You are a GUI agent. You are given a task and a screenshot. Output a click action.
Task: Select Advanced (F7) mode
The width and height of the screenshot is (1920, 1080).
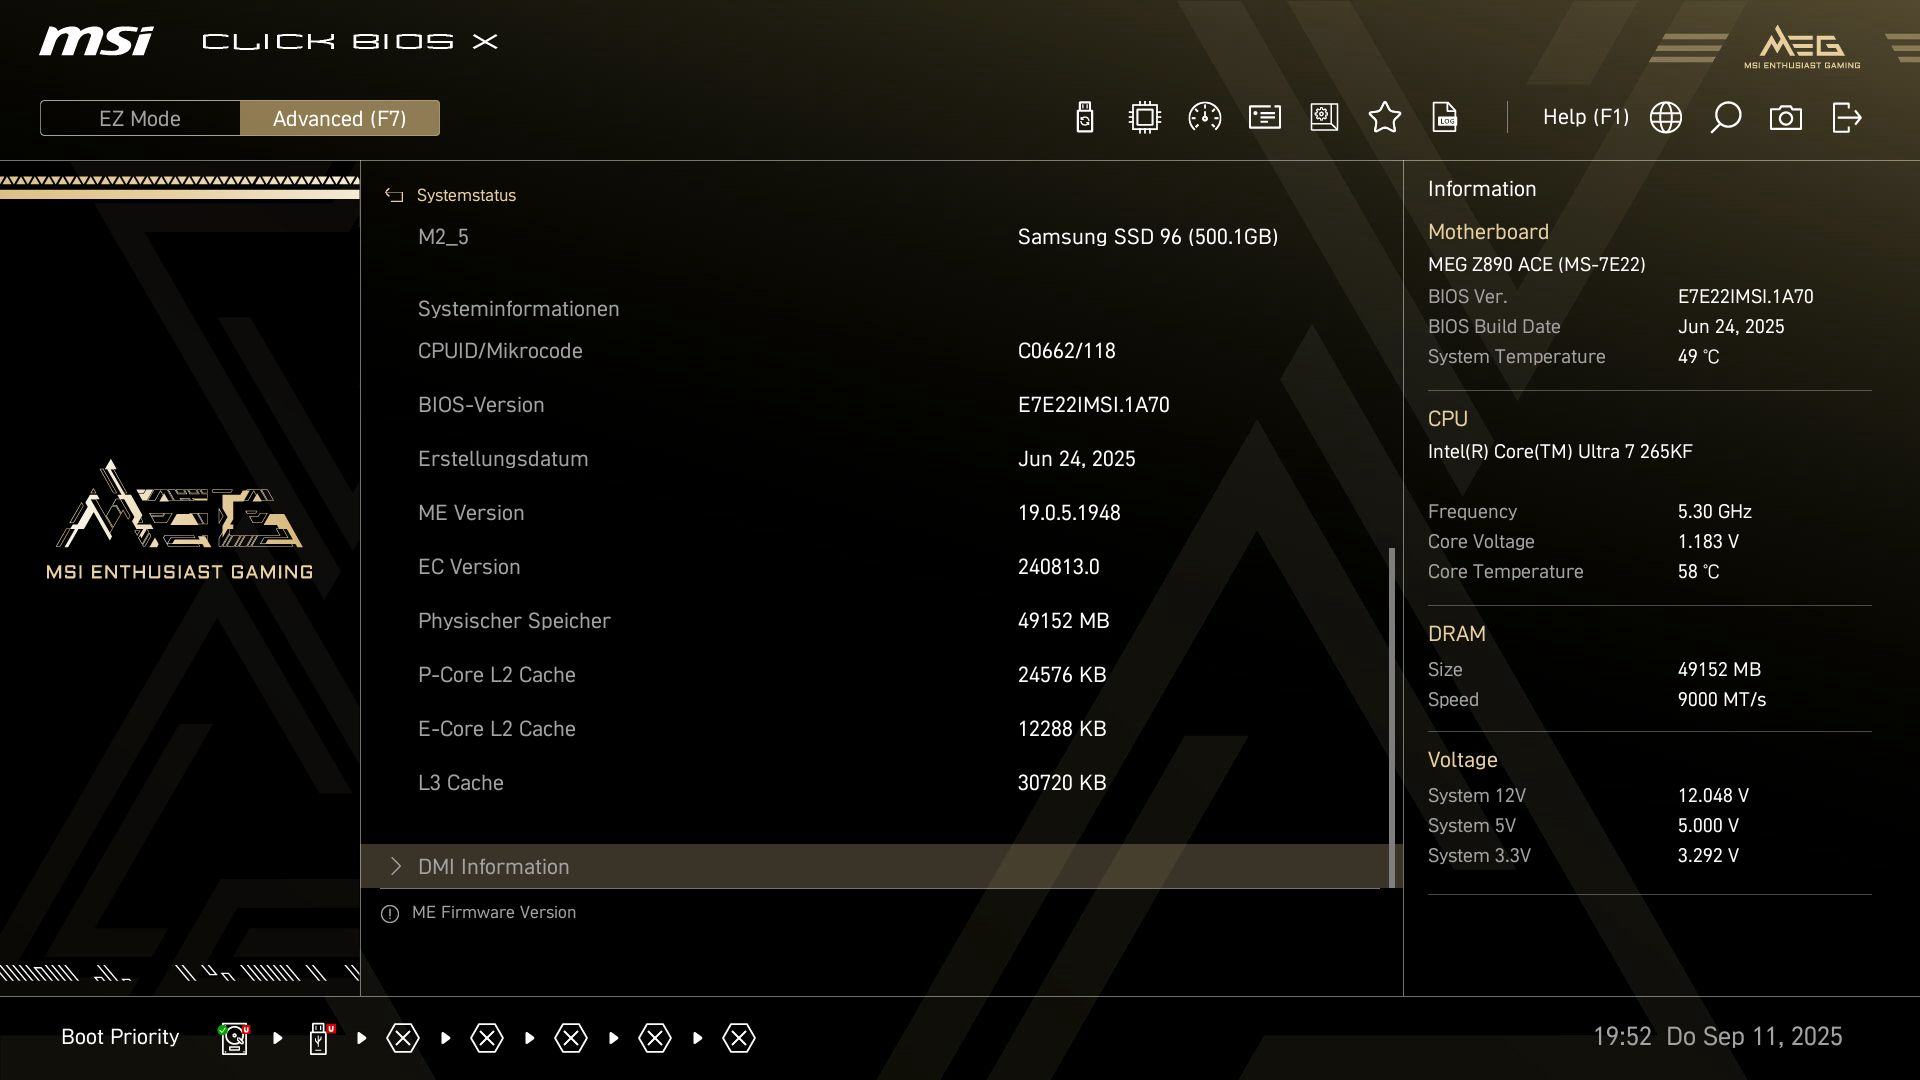[339, 118]
